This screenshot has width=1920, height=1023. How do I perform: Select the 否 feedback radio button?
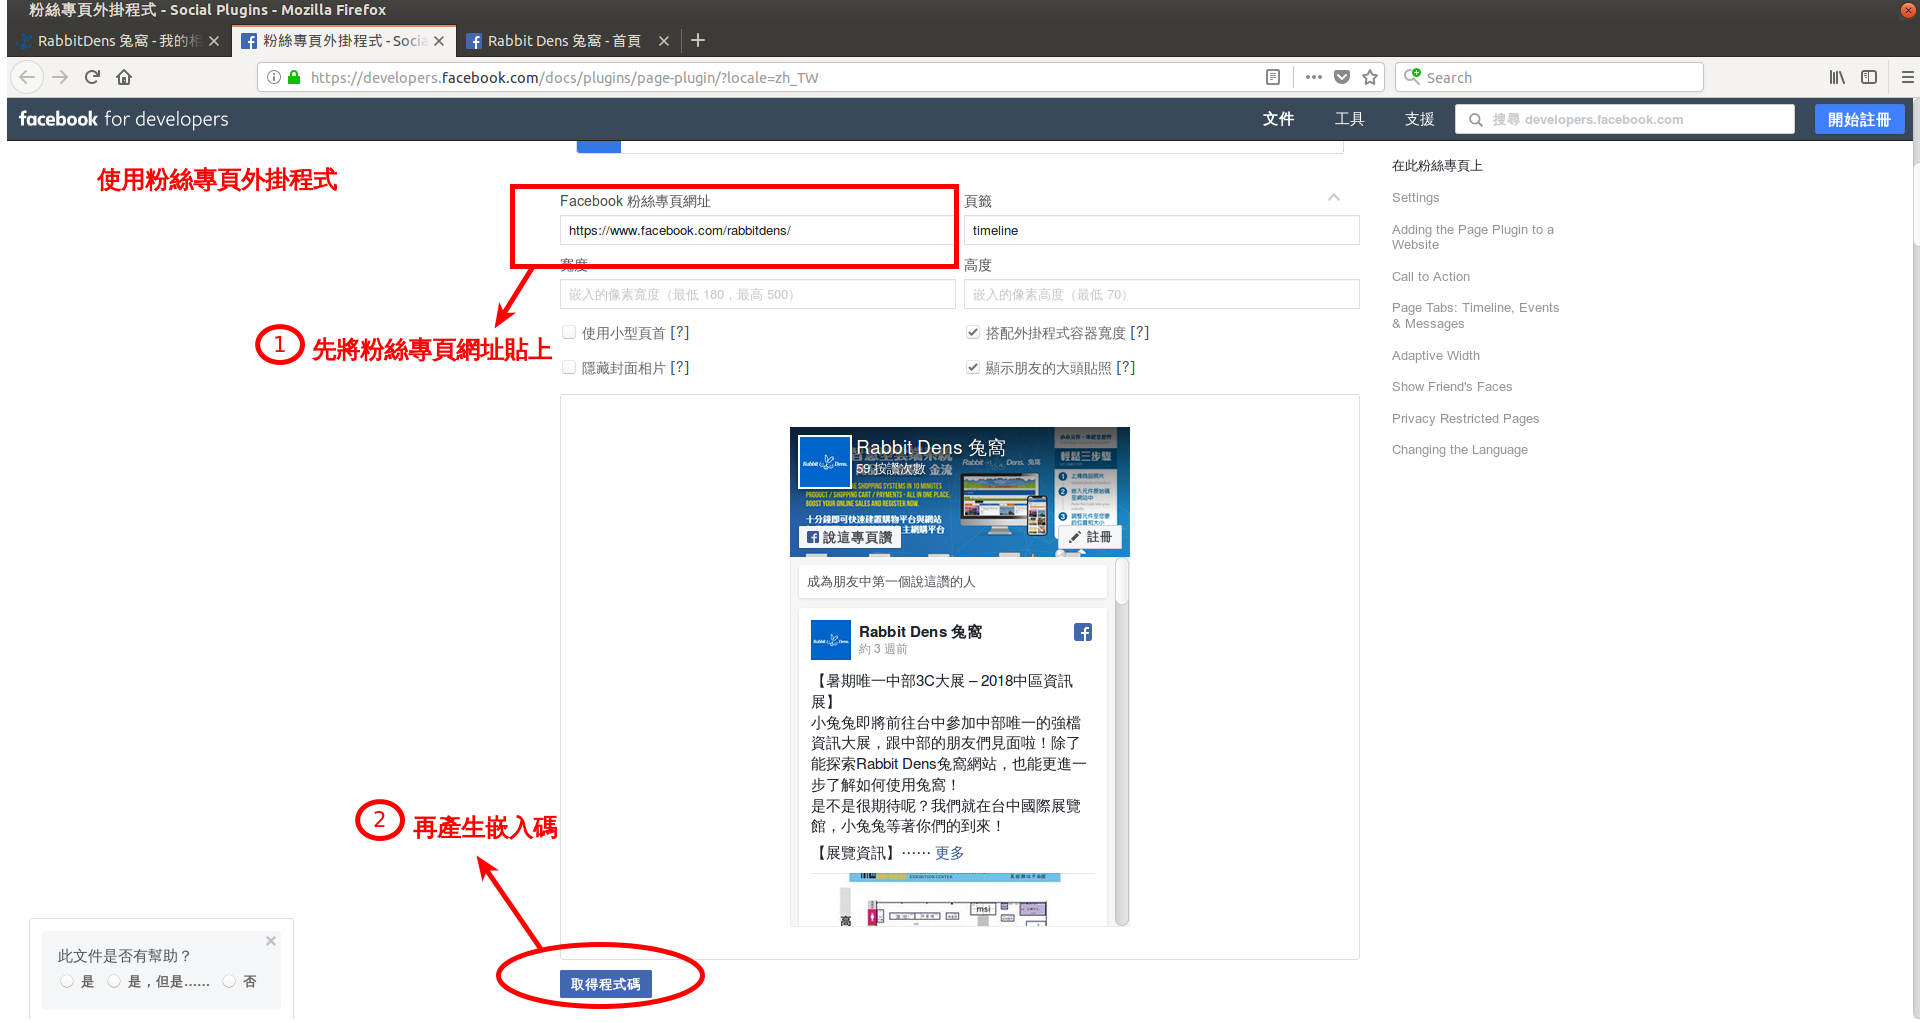click(229, 981)
